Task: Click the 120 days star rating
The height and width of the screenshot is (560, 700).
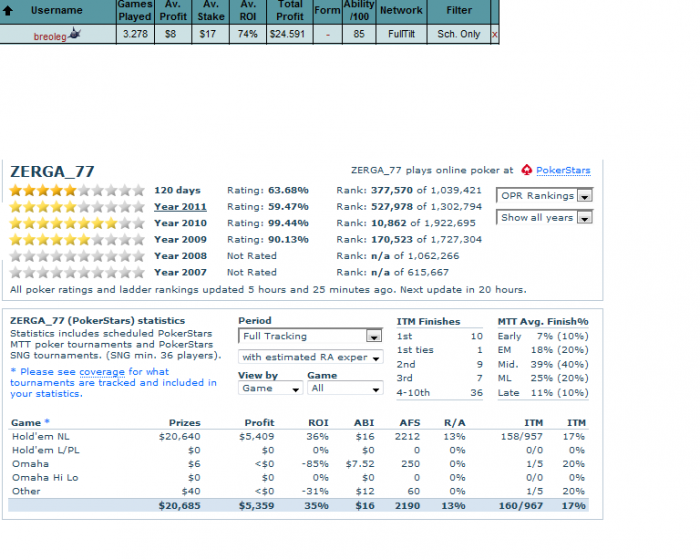Action: [77, 190]
